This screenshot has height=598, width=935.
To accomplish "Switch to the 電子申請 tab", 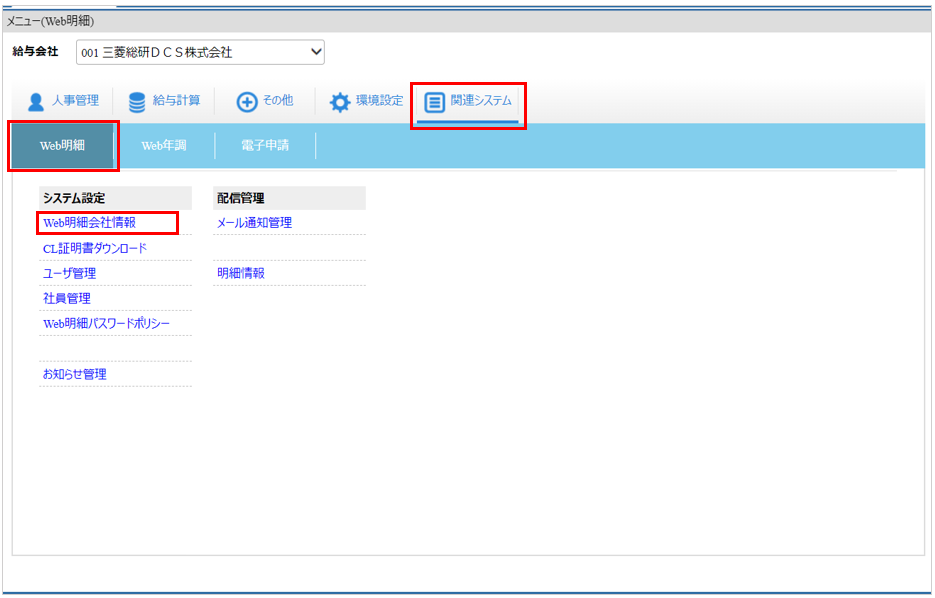I will tap(265, 146).
